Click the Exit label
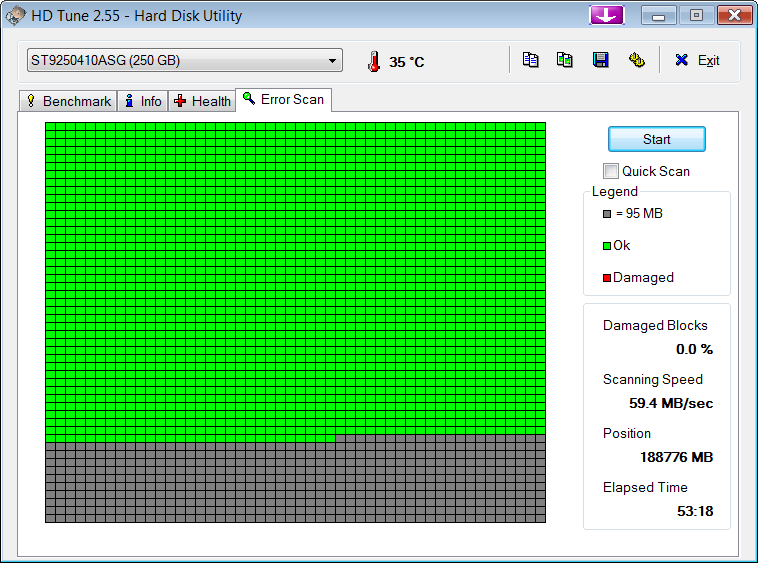Screen dimensions: 758x563 (709, 60)
